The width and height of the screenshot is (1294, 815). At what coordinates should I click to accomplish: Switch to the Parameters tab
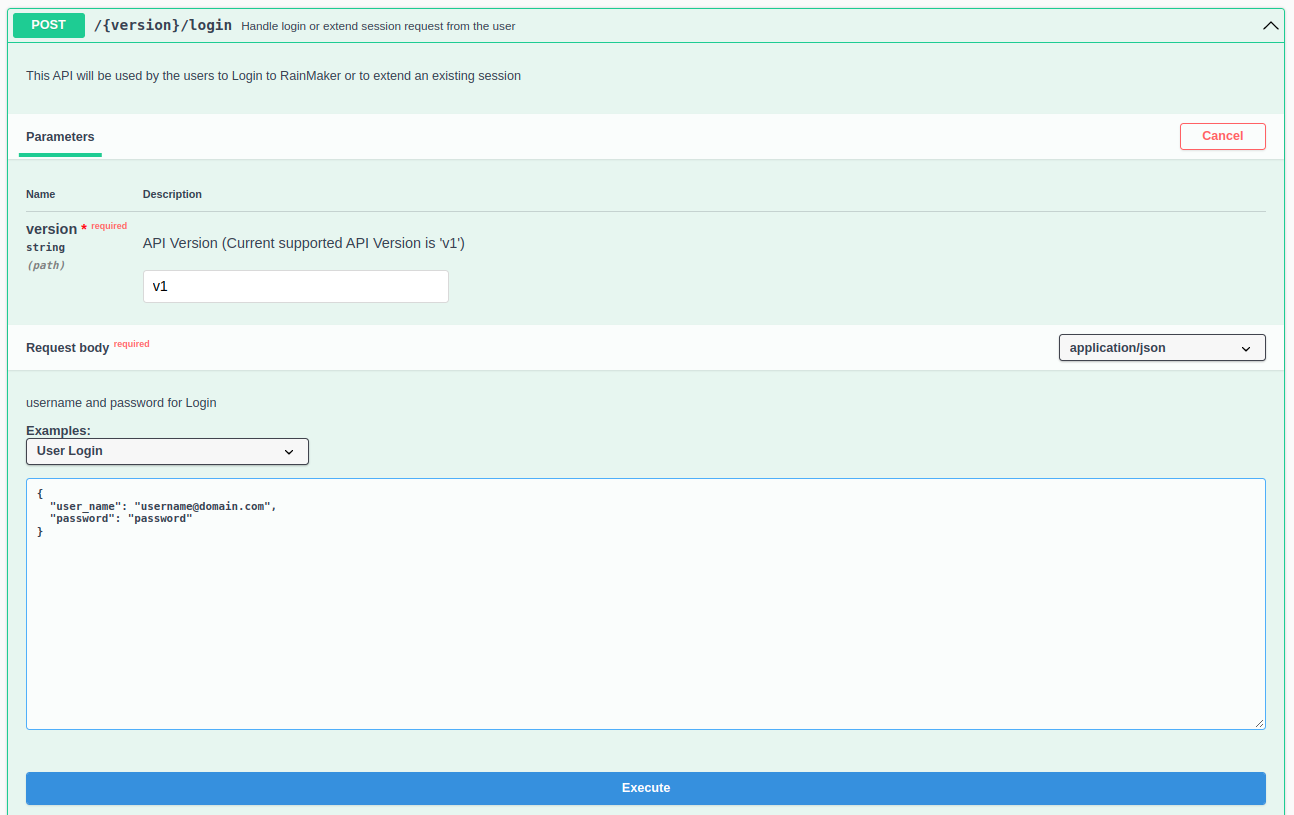coord(60,137)
